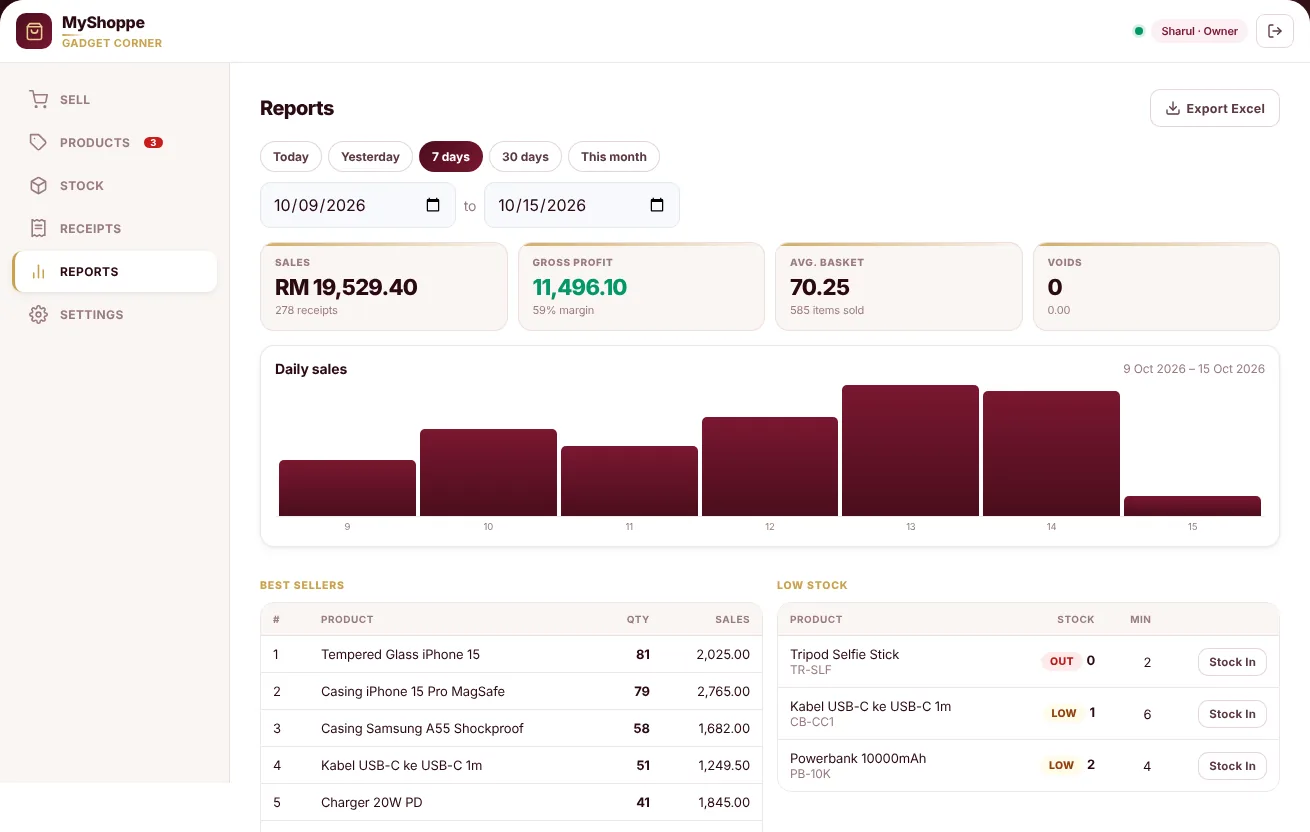This screenshot has width=1310, height=832.
Task: Open calendar picker of start date
Action: (433, 205)
